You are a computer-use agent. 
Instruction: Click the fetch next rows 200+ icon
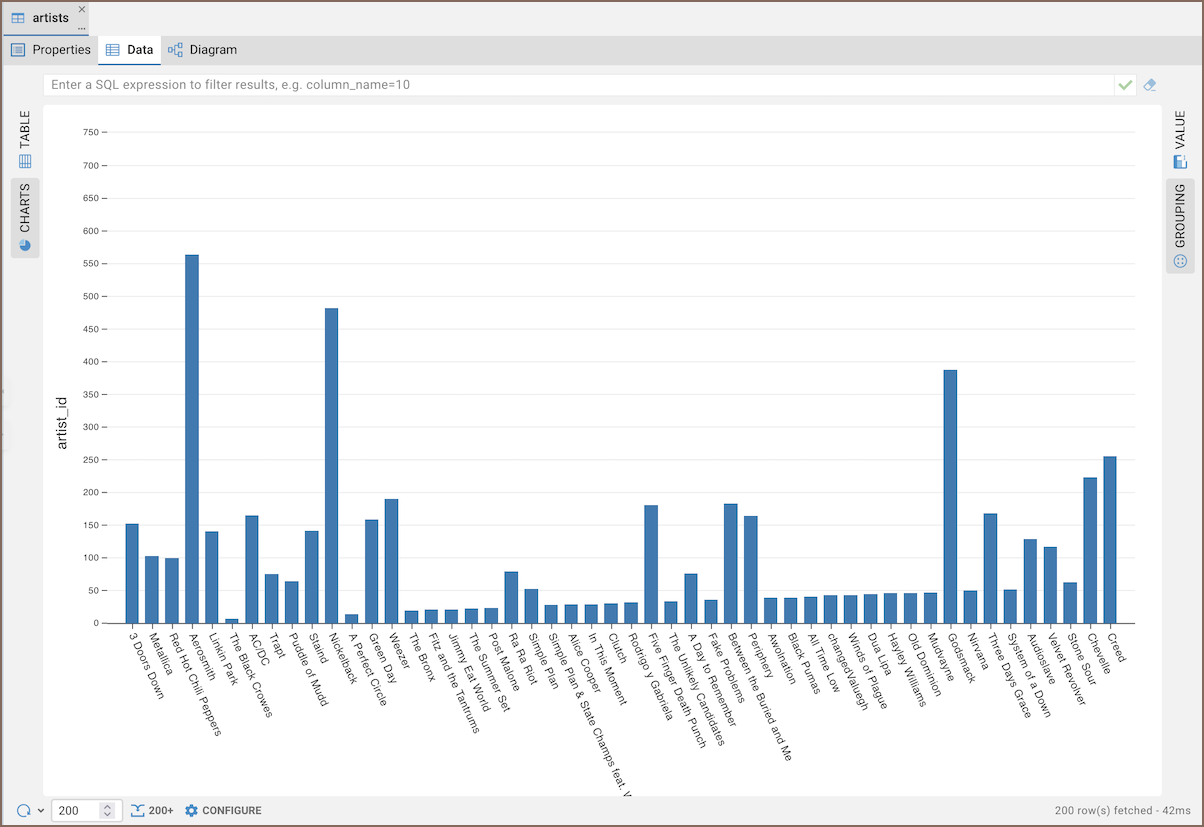click(x=139, y=810)
